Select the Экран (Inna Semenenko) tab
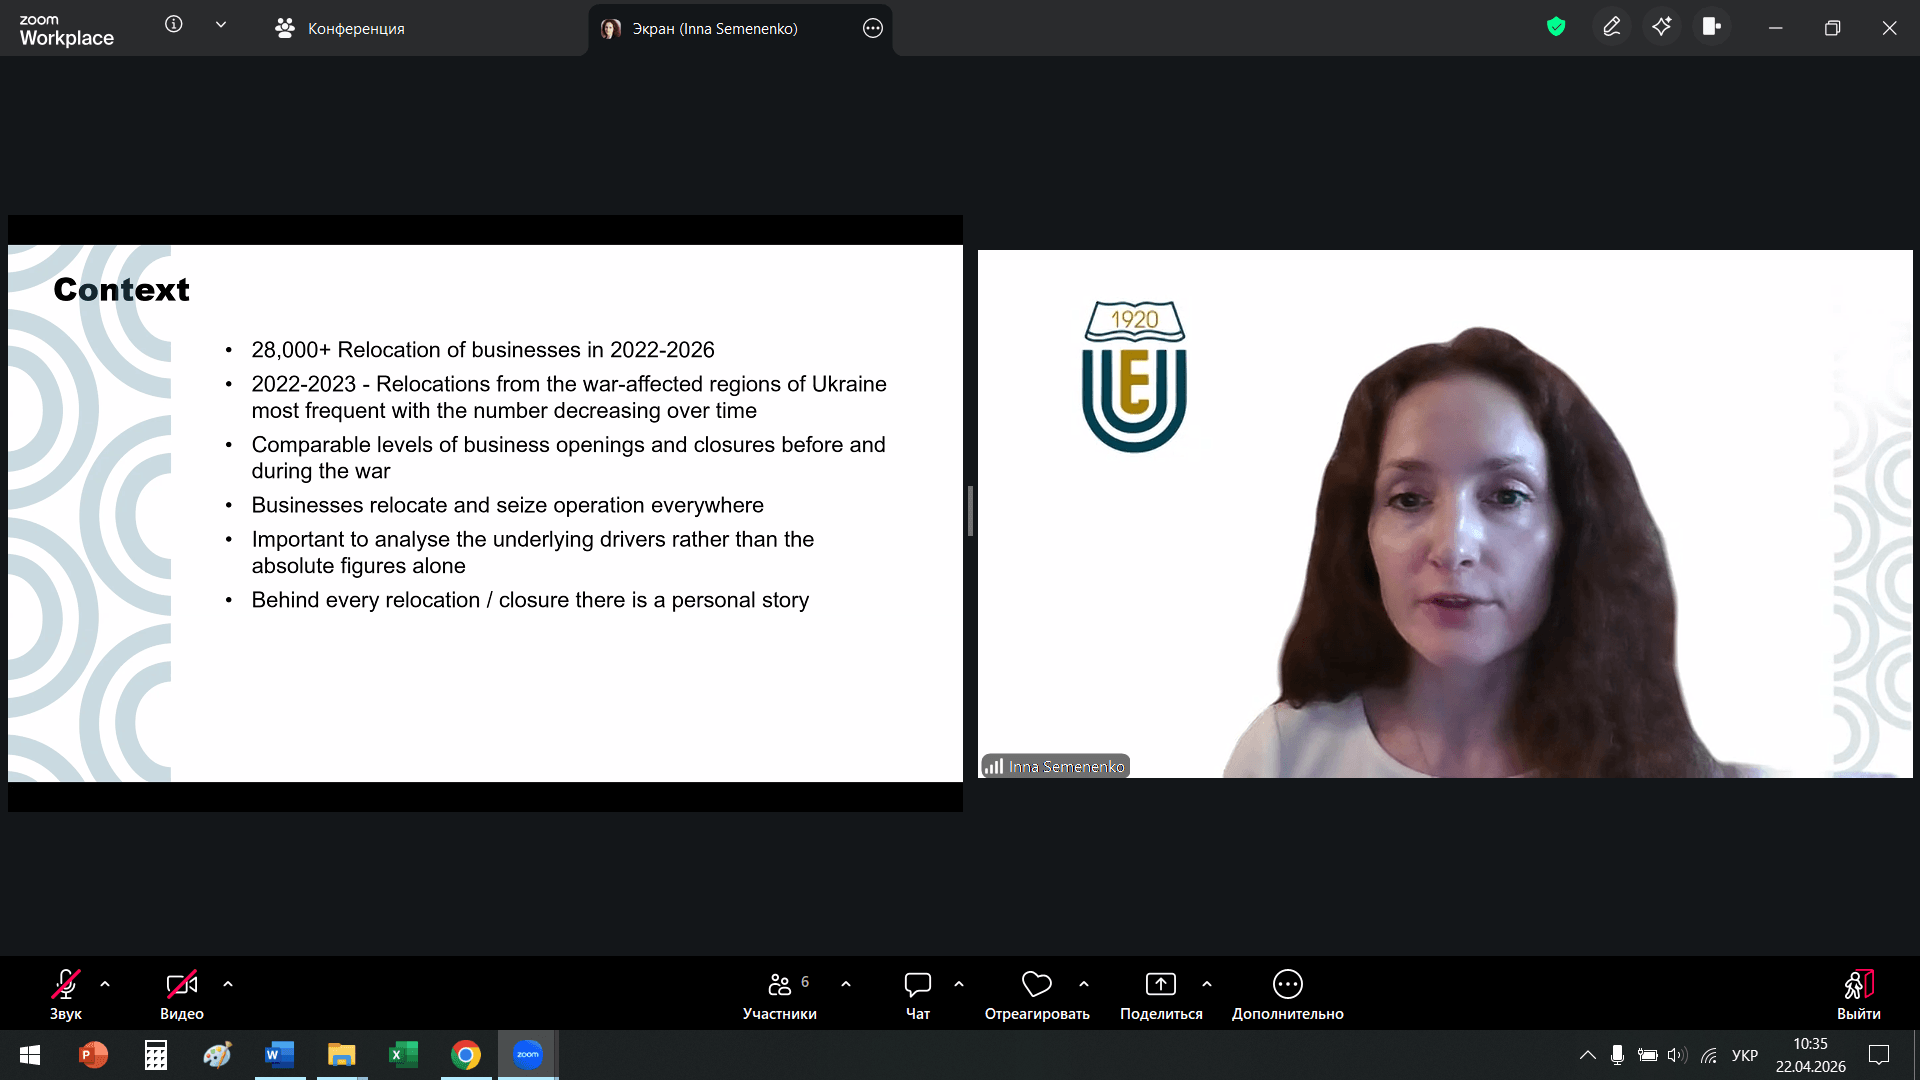 click(x=714, y=28)
